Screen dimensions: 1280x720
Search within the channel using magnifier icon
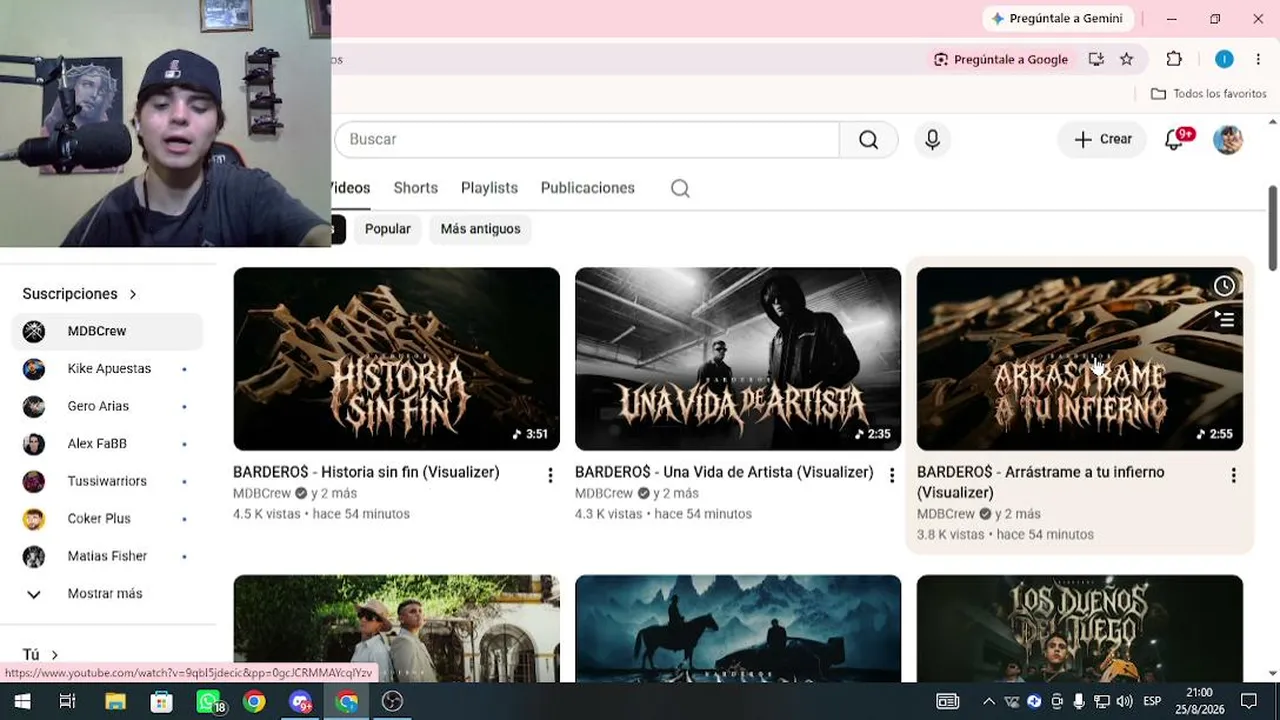click(x=680, y=189)
